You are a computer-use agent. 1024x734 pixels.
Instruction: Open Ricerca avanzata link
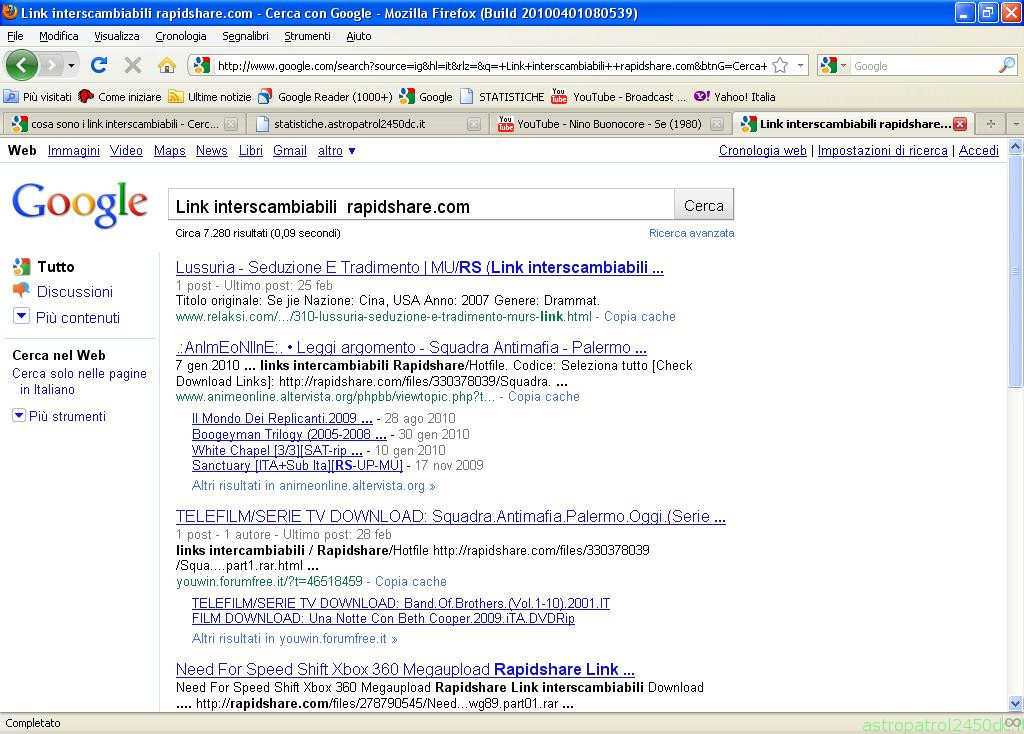692,233
